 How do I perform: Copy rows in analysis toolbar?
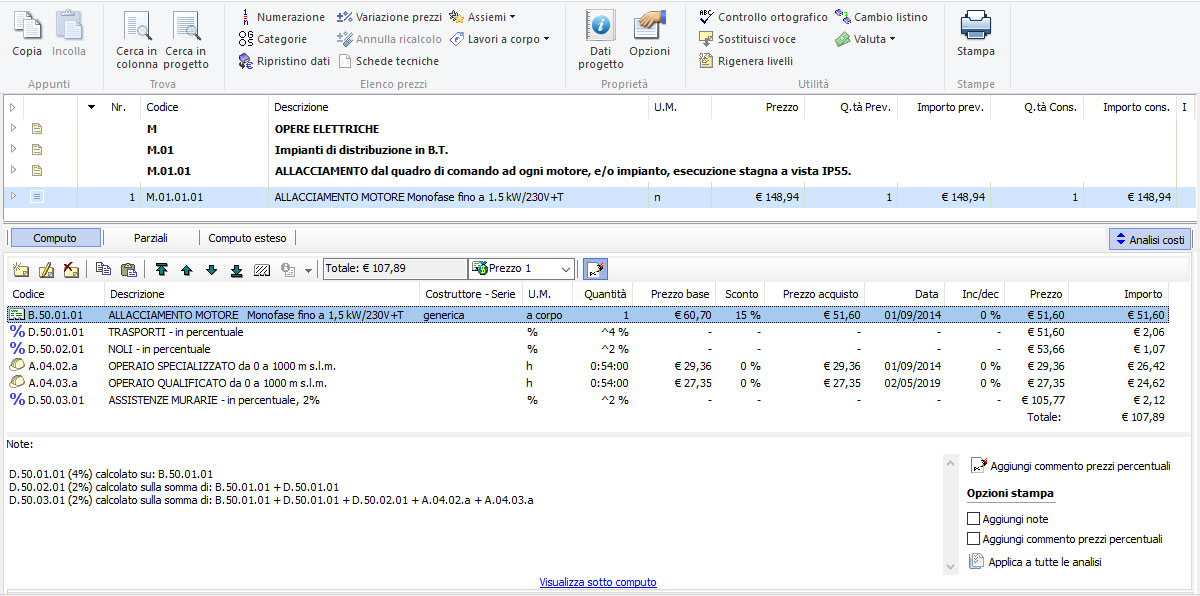[x=103, y=269]
